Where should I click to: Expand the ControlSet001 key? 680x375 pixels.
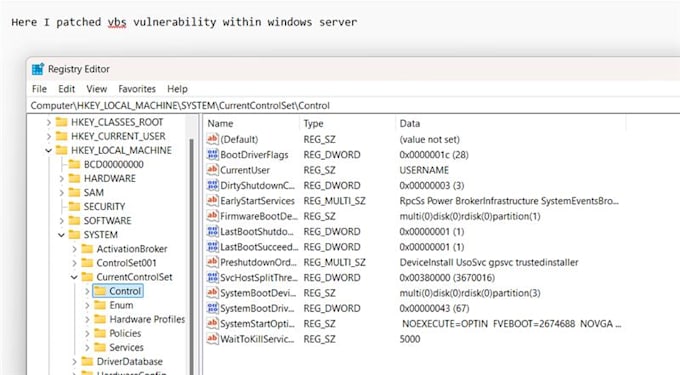pos(74,263)
